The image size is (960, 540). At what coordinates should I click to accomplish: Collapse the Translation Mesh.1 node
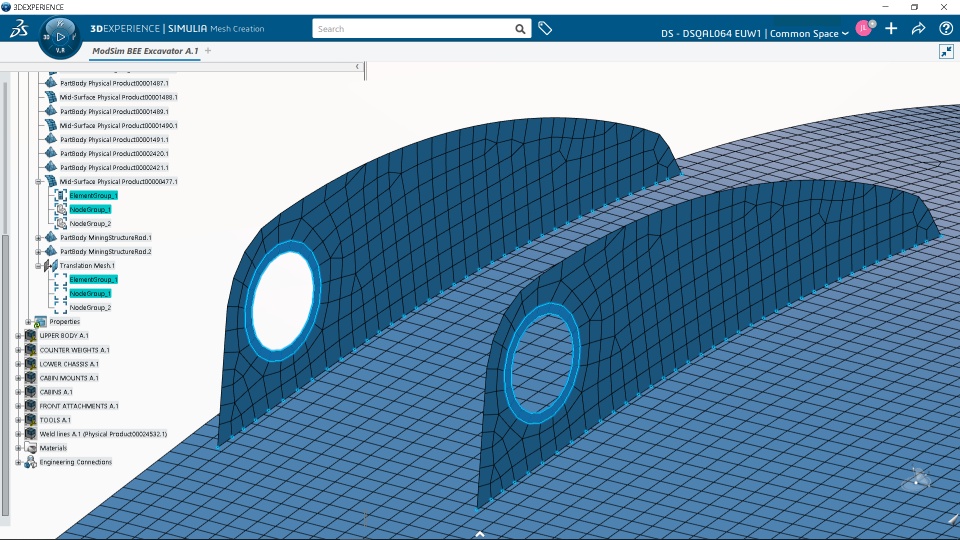(x=39, y=266)
